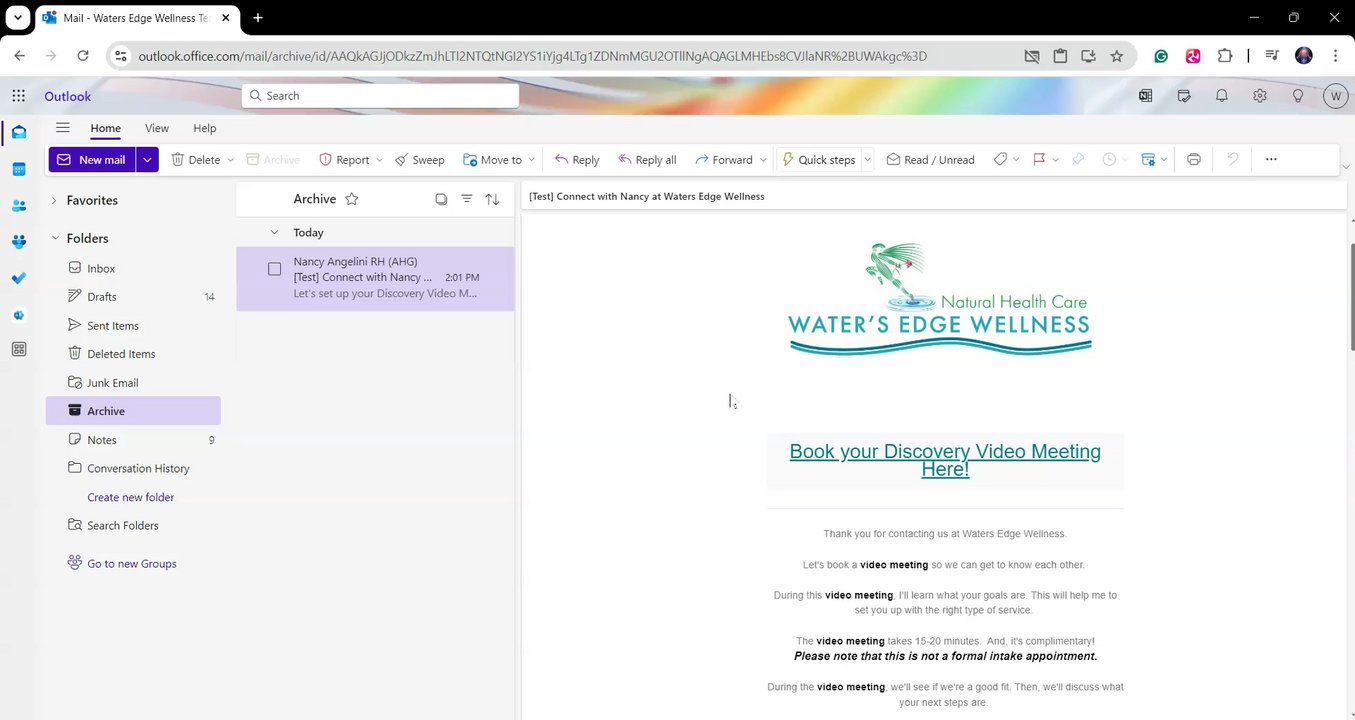This screenshot has width=1355, height=720.
Task: Open the Delete dropdown arrow
Action: click(230, 160)
